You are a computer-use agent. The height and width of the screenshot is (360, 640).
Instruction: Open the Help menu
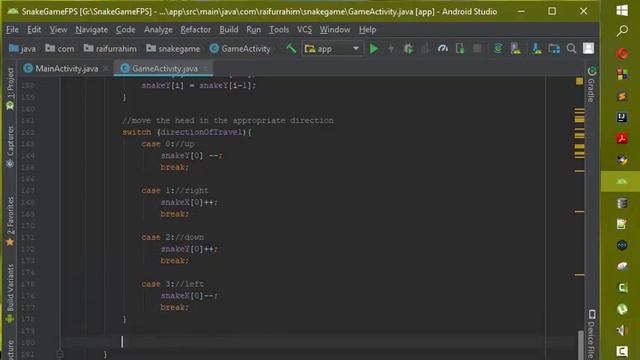click(367, 29)
